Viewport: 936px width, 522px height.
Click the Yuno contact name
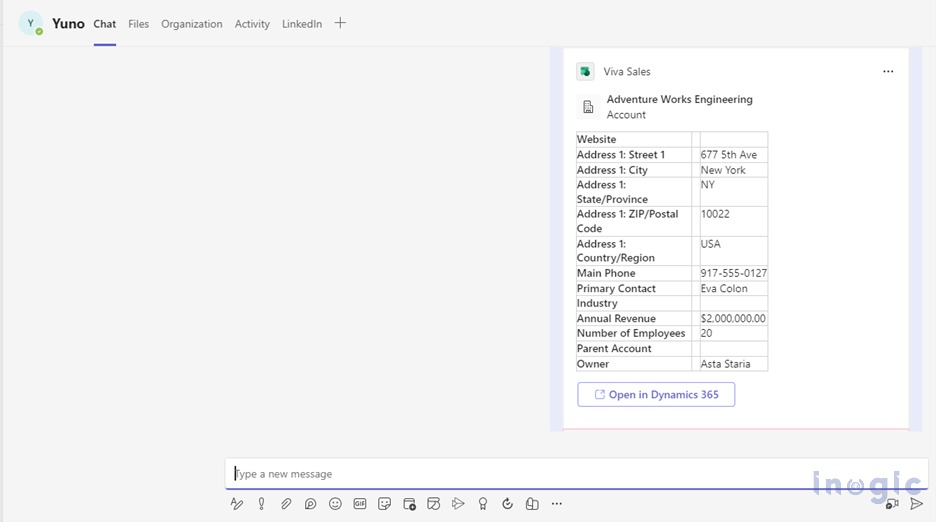(68, 24)
